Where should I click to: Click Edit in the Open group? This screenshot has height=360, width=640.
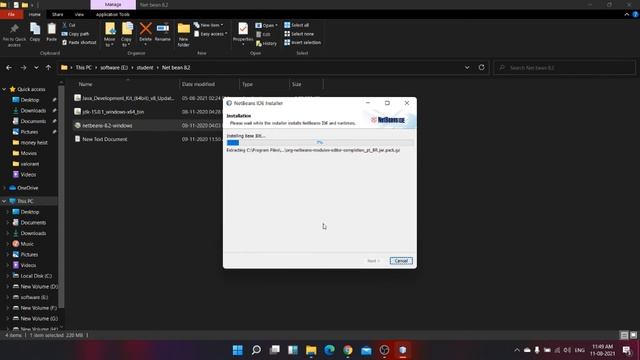click(x=263, y=34)
